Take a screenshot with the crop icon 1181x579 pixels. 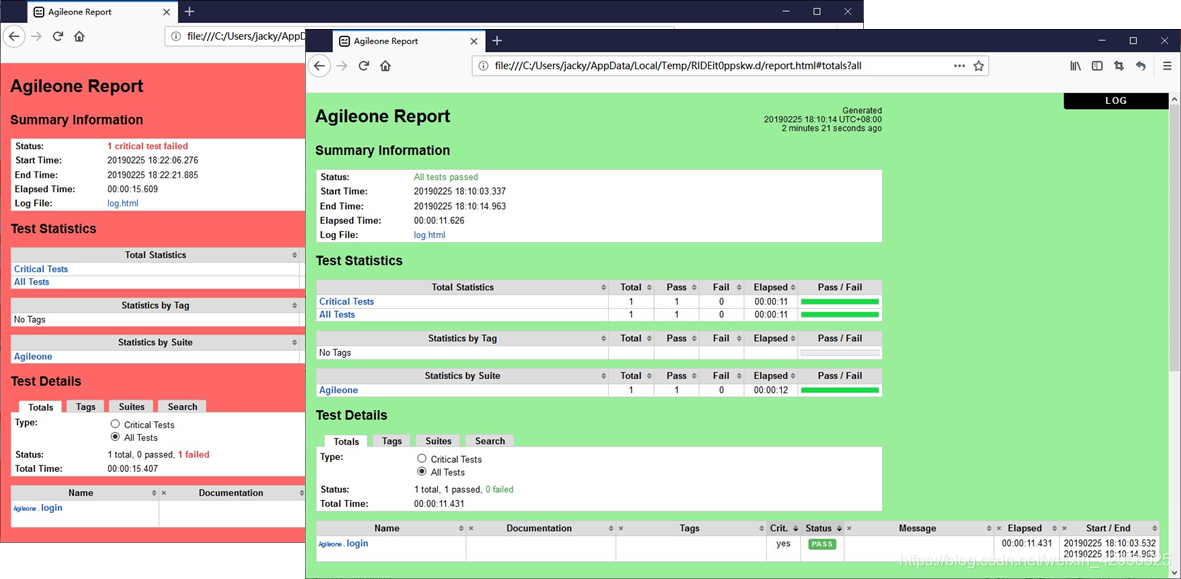[1118, 66]
